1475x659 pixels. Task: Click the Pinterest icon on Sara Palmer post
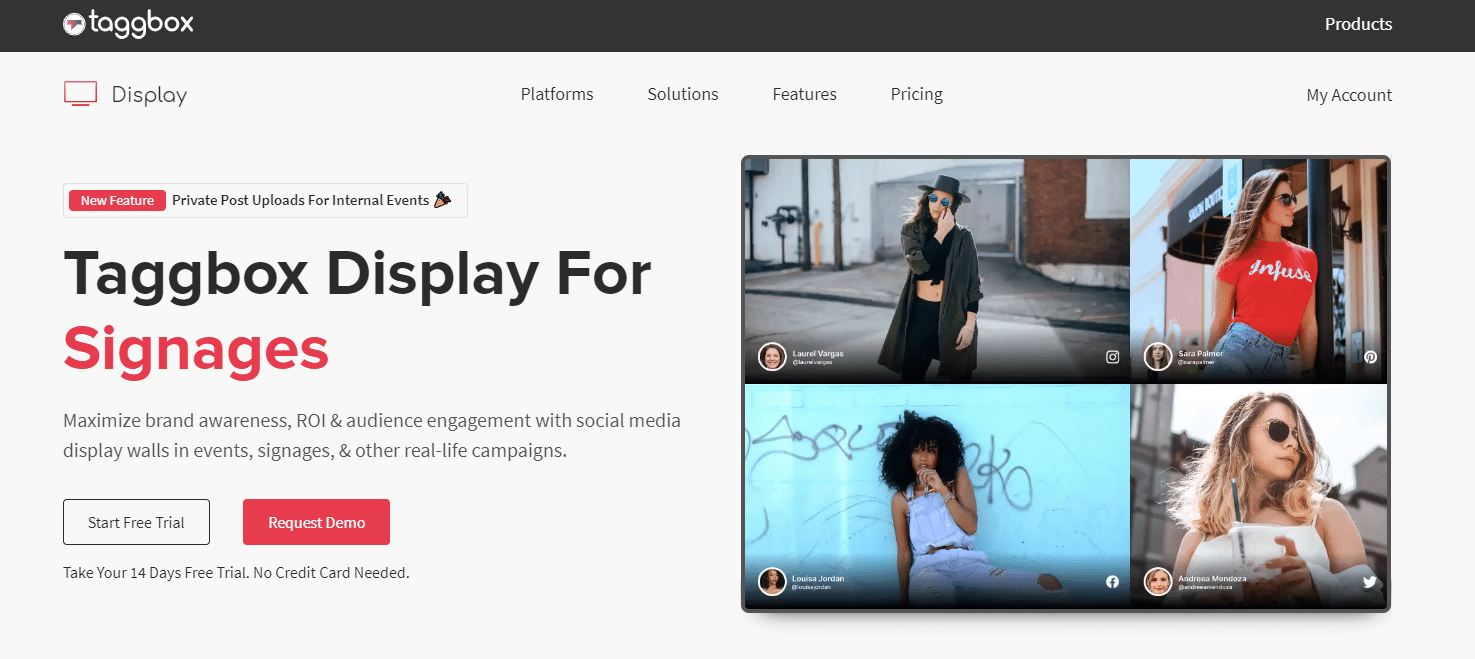point(1370,357)
